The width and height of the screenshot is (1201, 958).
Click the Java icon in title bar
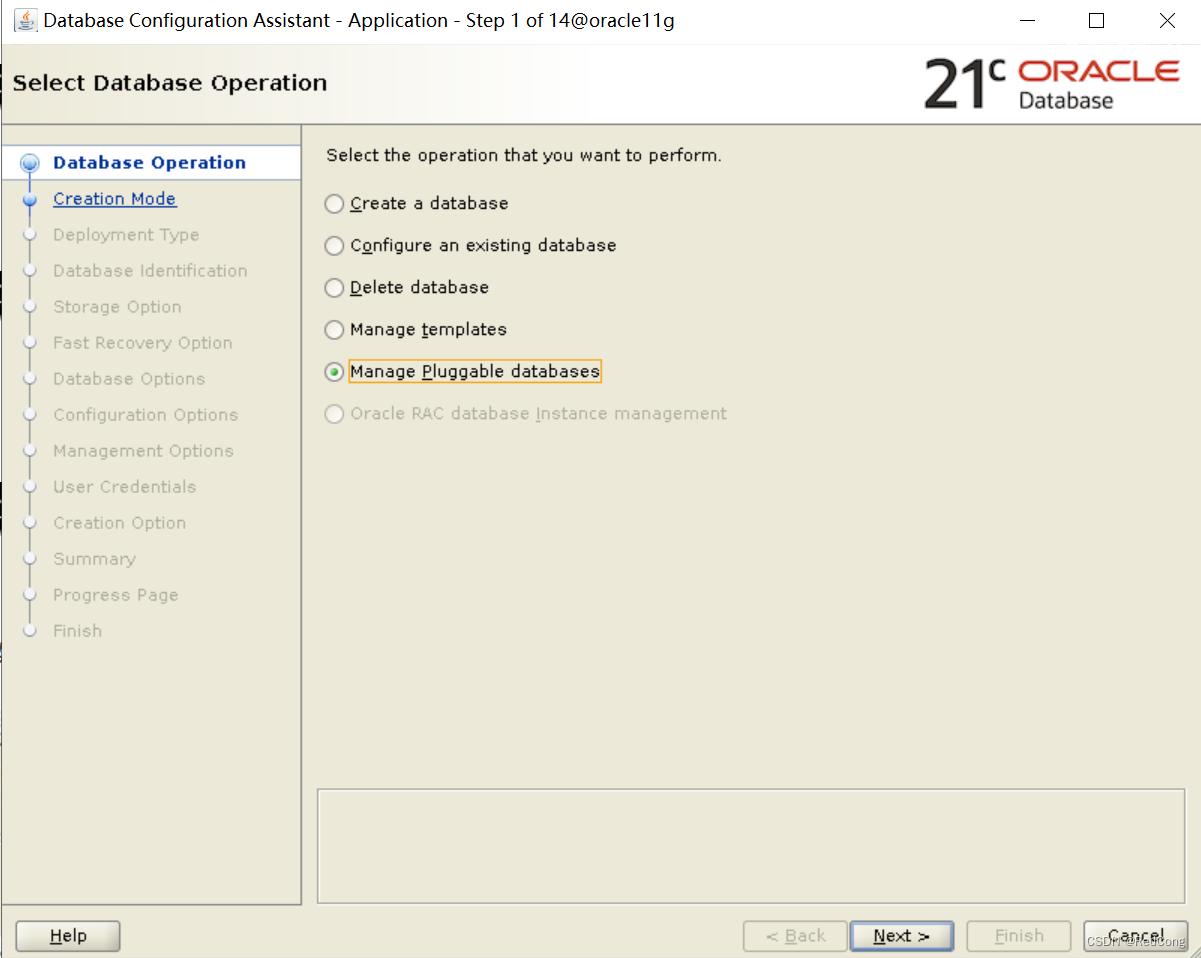[25, 20]
